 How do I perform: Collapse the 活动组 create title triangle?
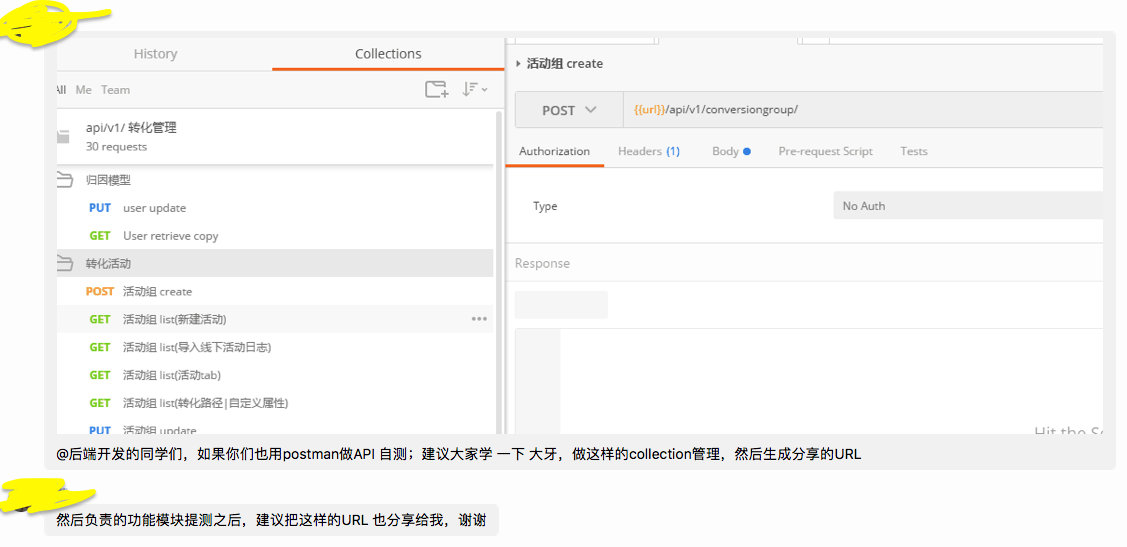click(x=518, y=64)
